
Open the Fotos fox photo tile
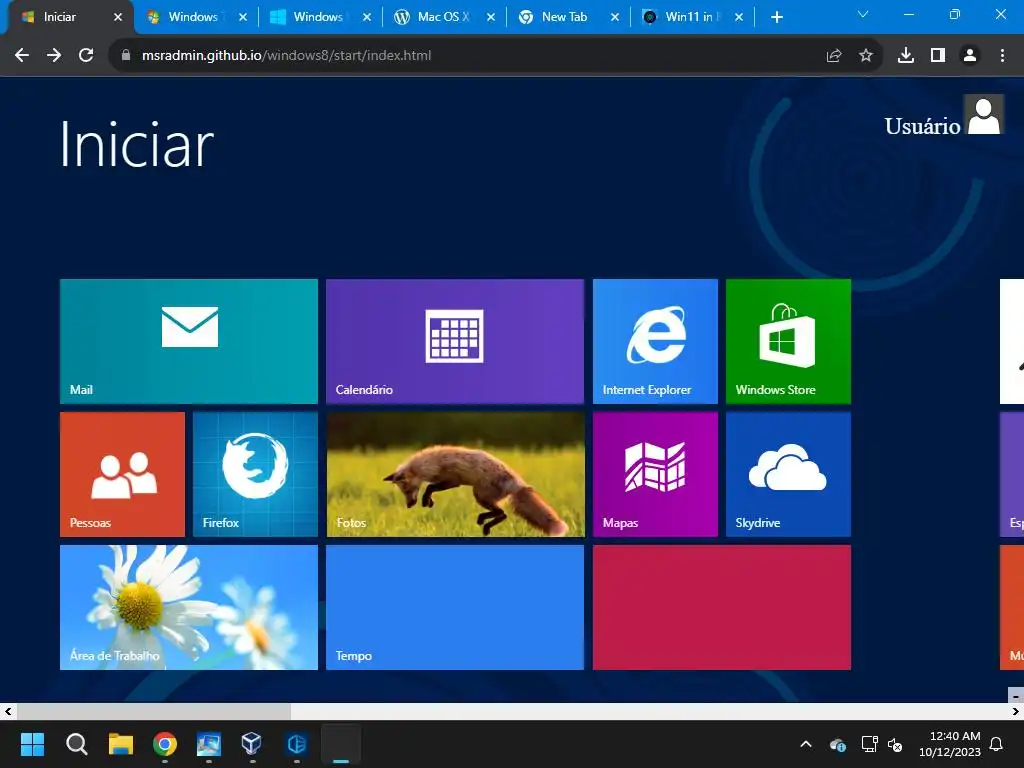coord(455,474)
